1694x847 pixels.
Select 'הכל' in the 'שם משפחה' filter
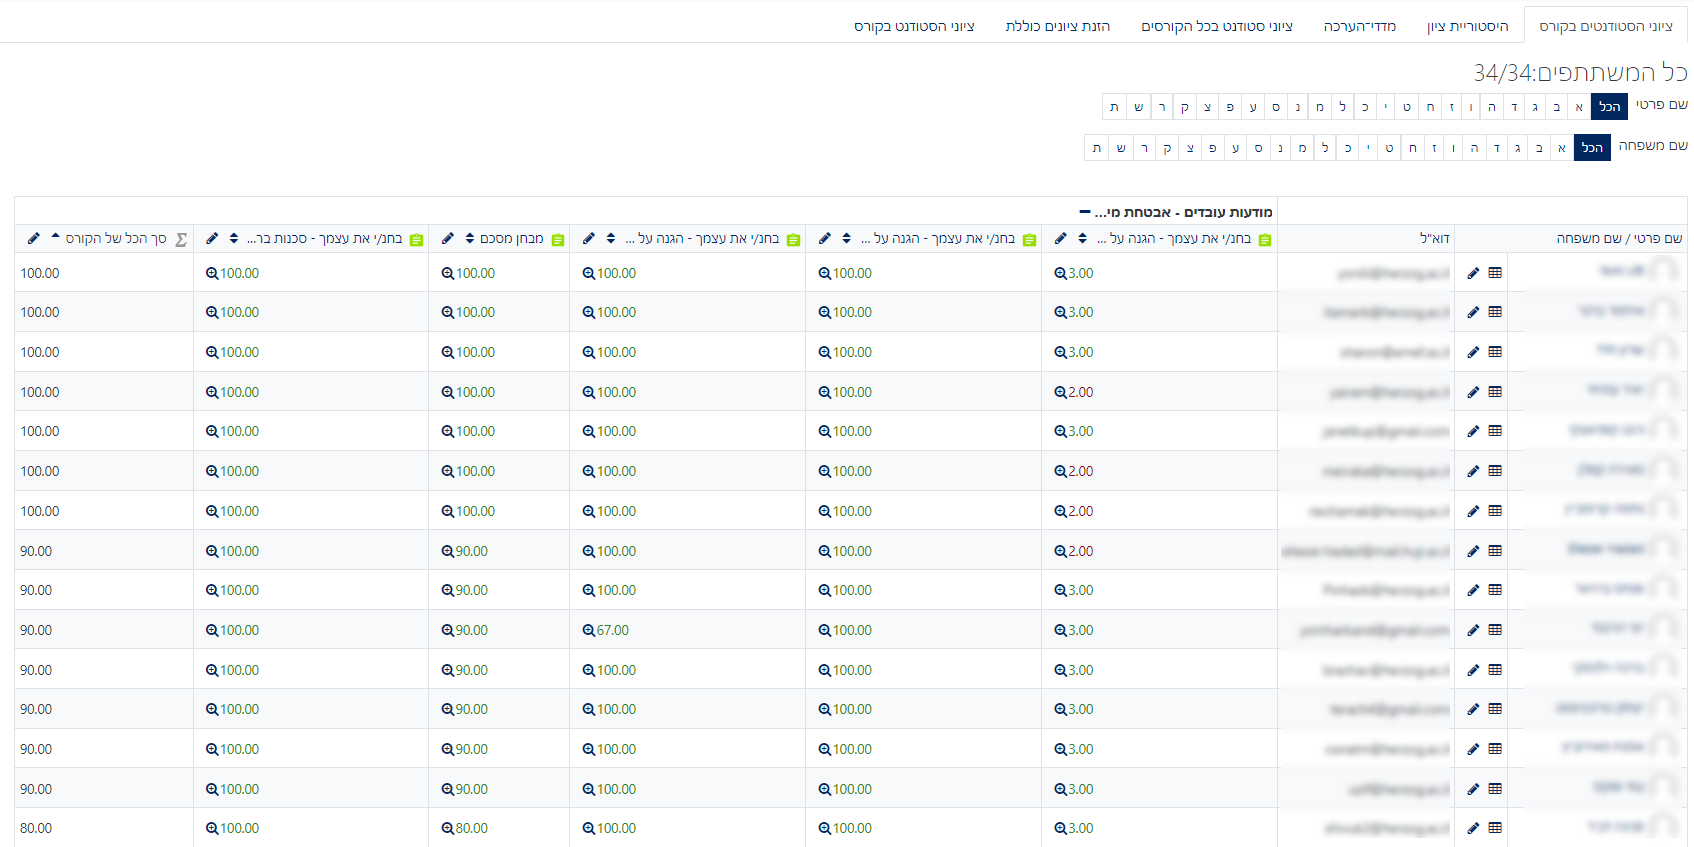click(1592, 147)
